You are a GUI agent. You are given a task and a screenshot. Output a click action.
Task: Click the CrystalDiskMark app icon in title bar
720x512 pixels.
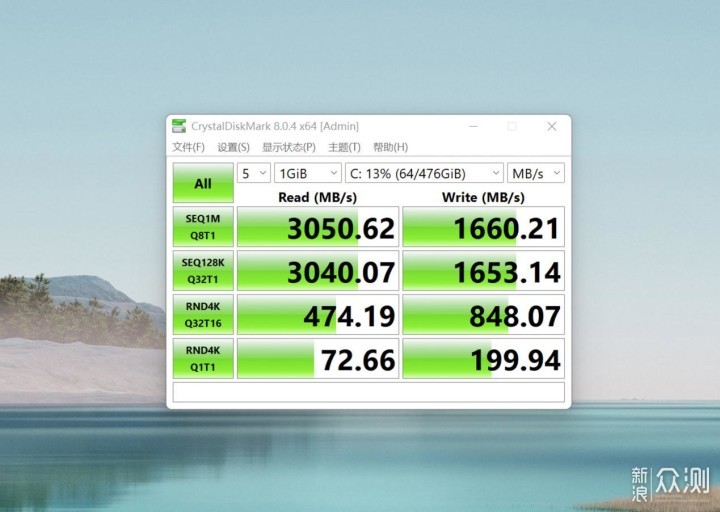(179, 126)
